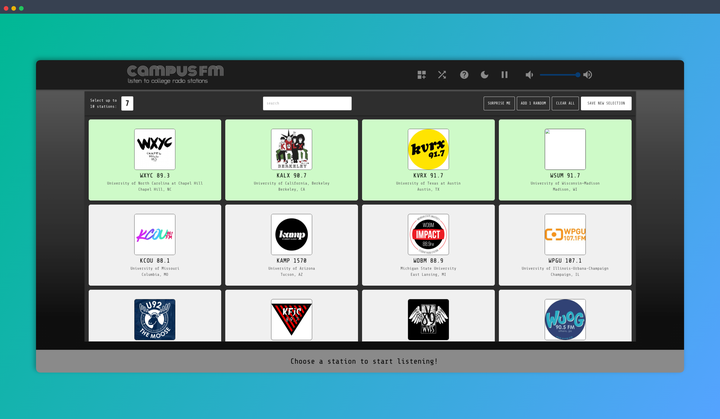The image size is (720, 419).
Task: Open the station grid selector icon
Action: pyautogui.click(x=422, y=75)
